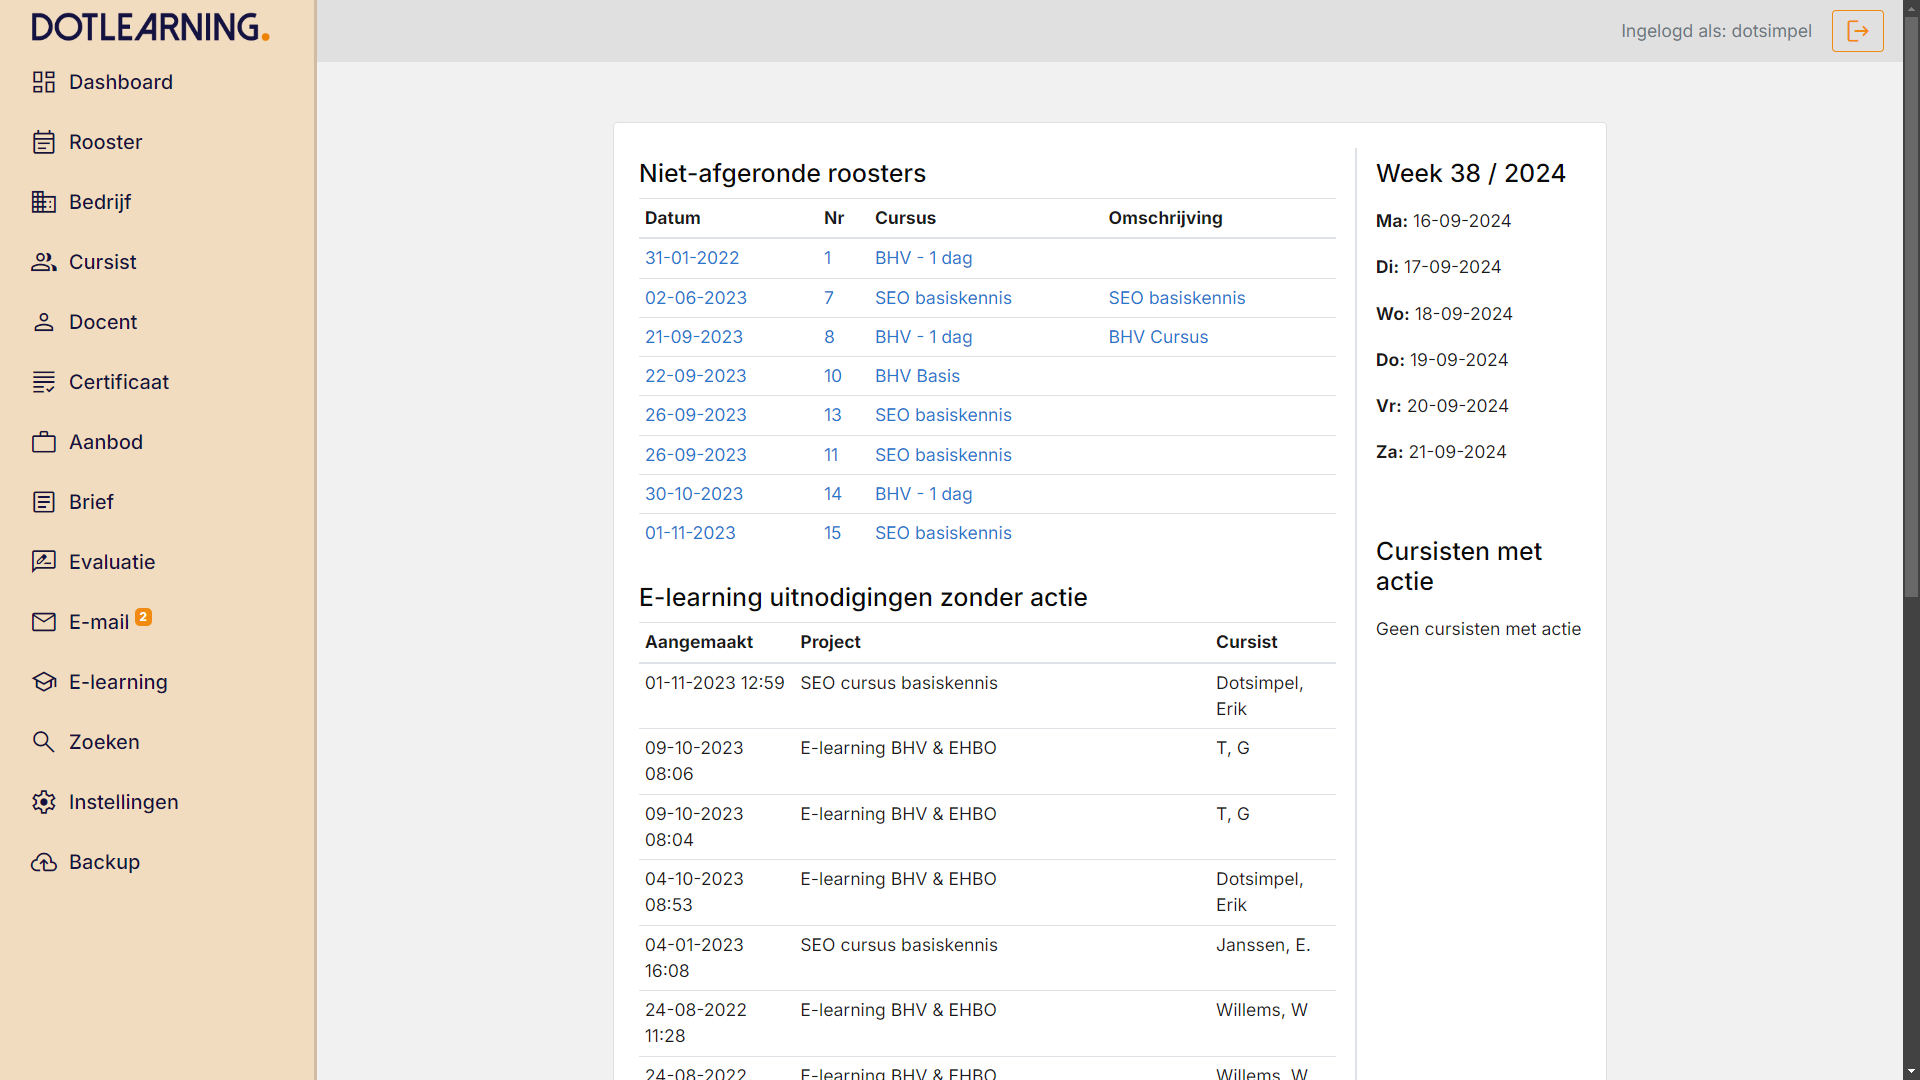Open roster dated 22-09-2023
This screenshot has height=1080, width=1920.
click(696, 376)
